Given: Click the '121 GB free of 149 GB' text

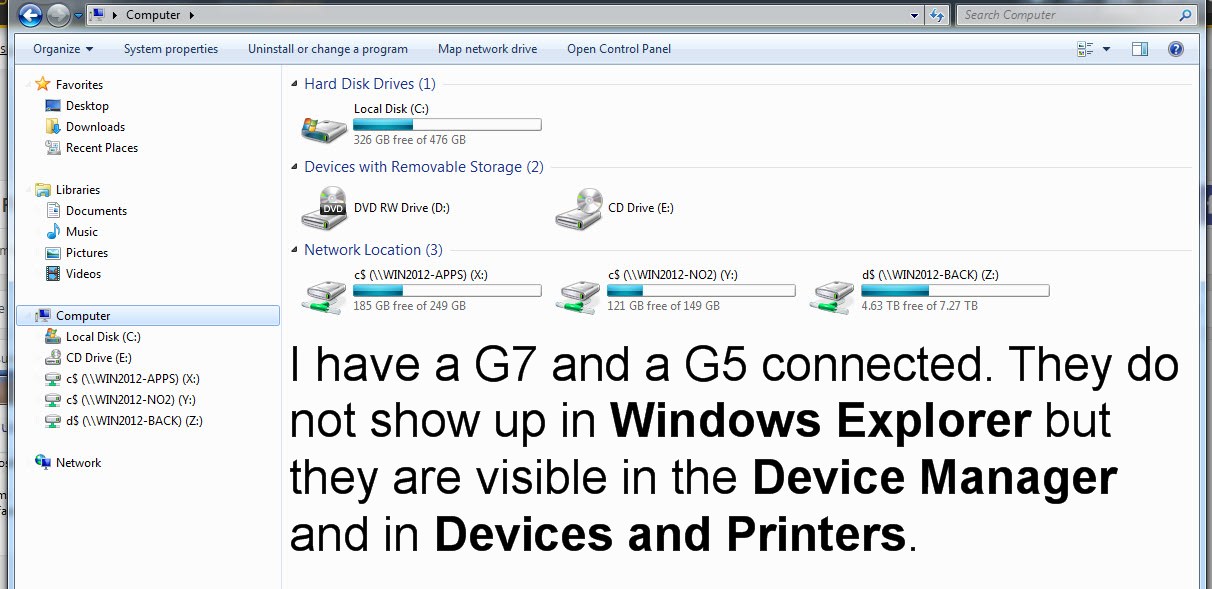Looking at the screenshot, I should tap(664, 306).
